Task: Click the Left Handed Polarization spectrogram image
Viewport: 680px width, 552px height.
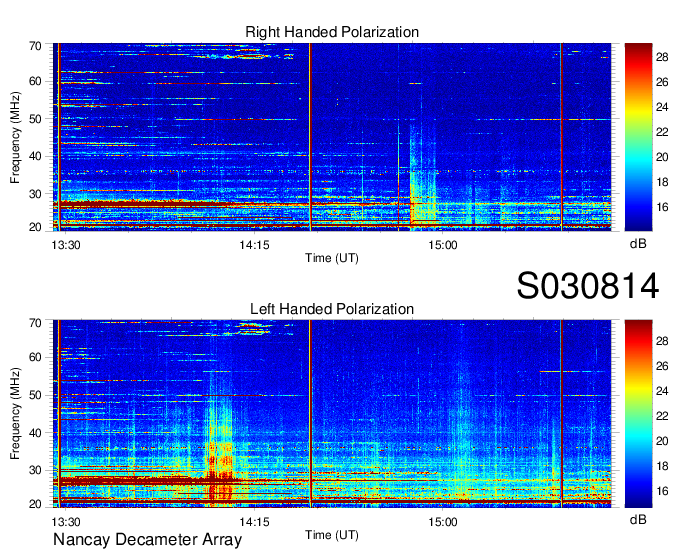Action: click(x=332, y=414)
